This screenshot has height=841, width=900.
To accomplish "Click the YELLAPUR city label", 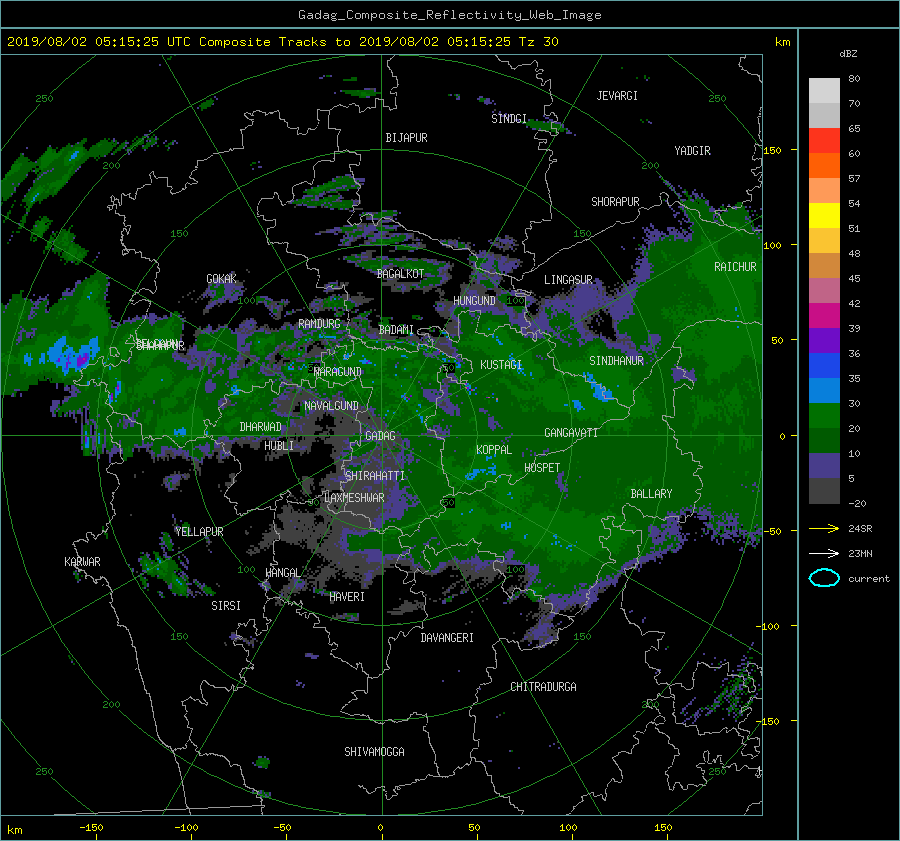I will pos(199,532).
